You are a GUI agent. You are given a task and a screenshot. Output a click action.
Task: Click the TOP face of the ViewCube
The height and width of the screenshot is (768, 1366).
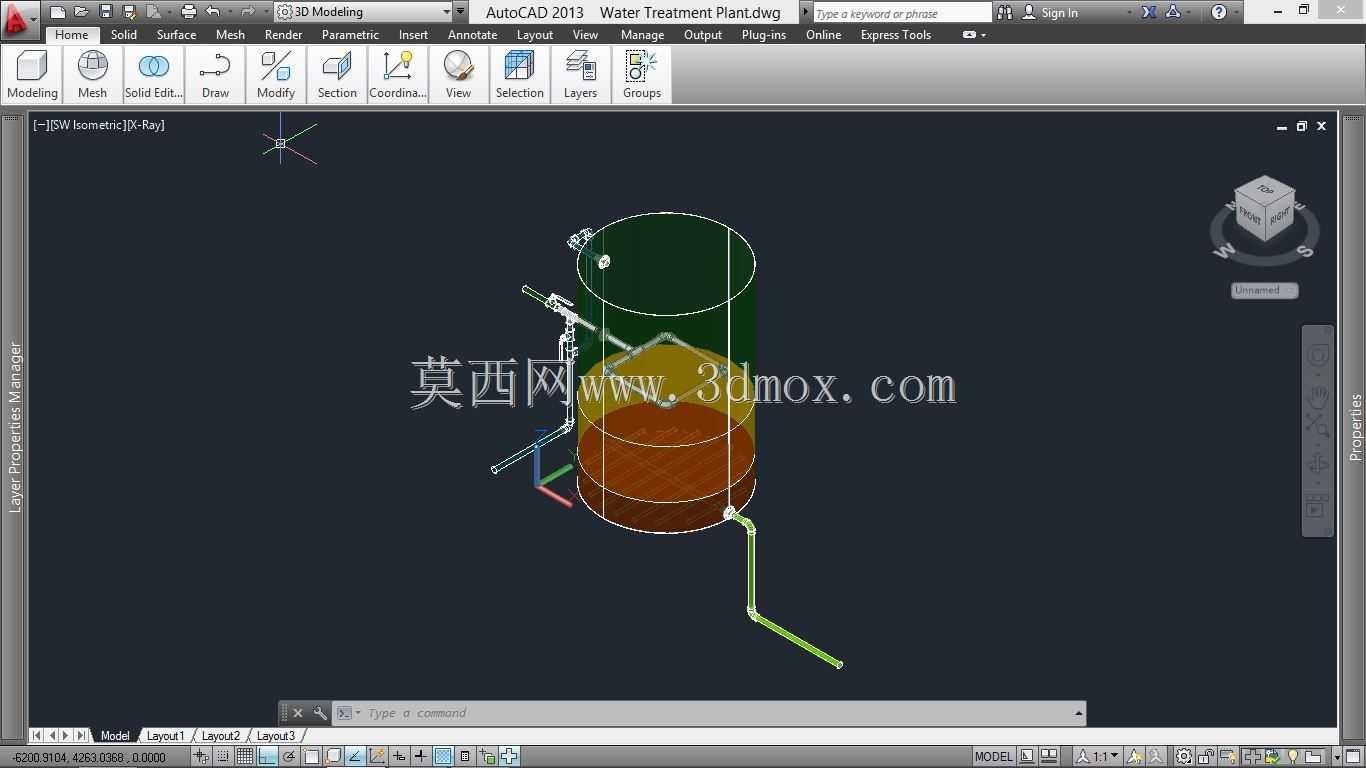[x=1266, y=189]
